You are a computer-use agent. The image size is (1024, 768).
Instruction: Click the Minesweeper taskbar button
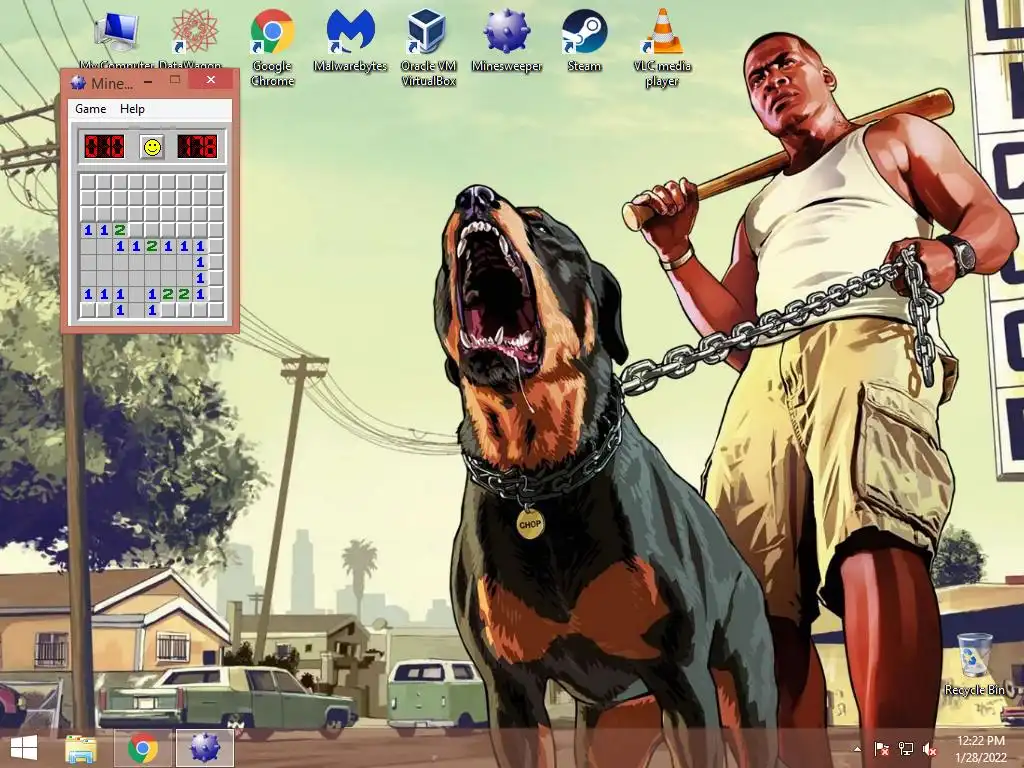pos(205,748)
